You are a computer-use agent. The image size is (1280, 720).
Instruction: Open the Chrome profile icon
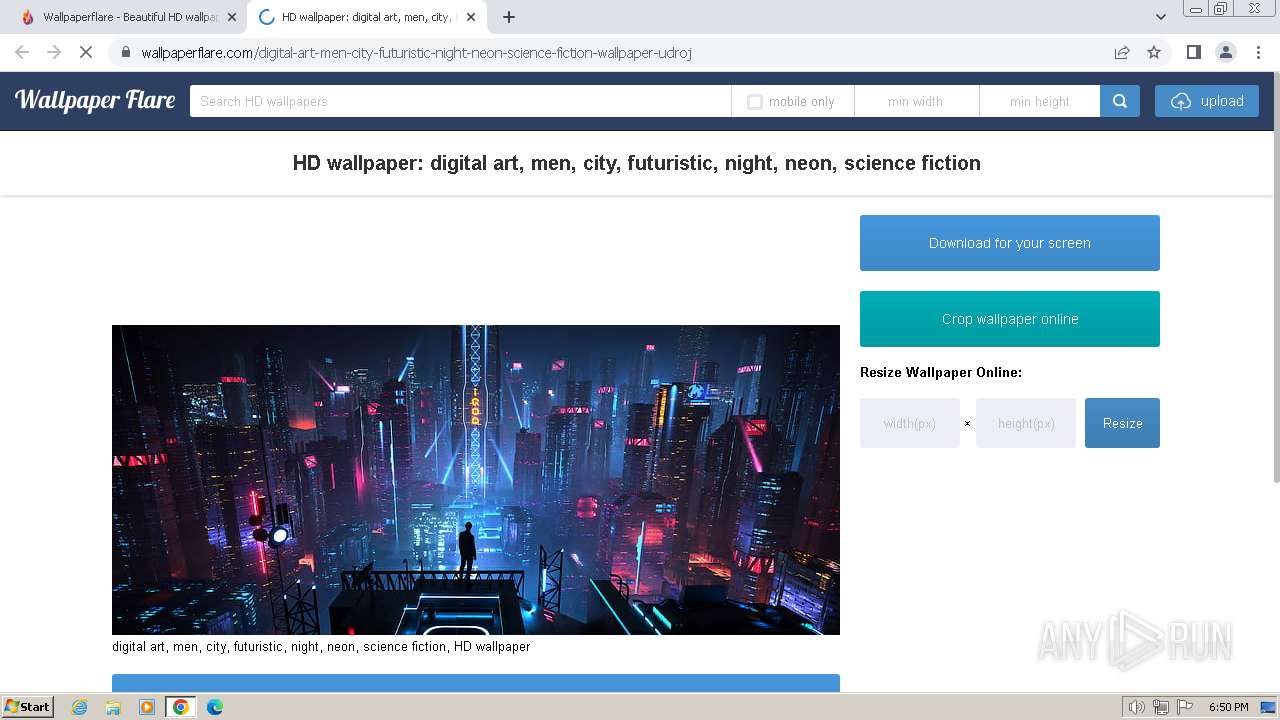pyautogui.click(x=1225, y=52)
